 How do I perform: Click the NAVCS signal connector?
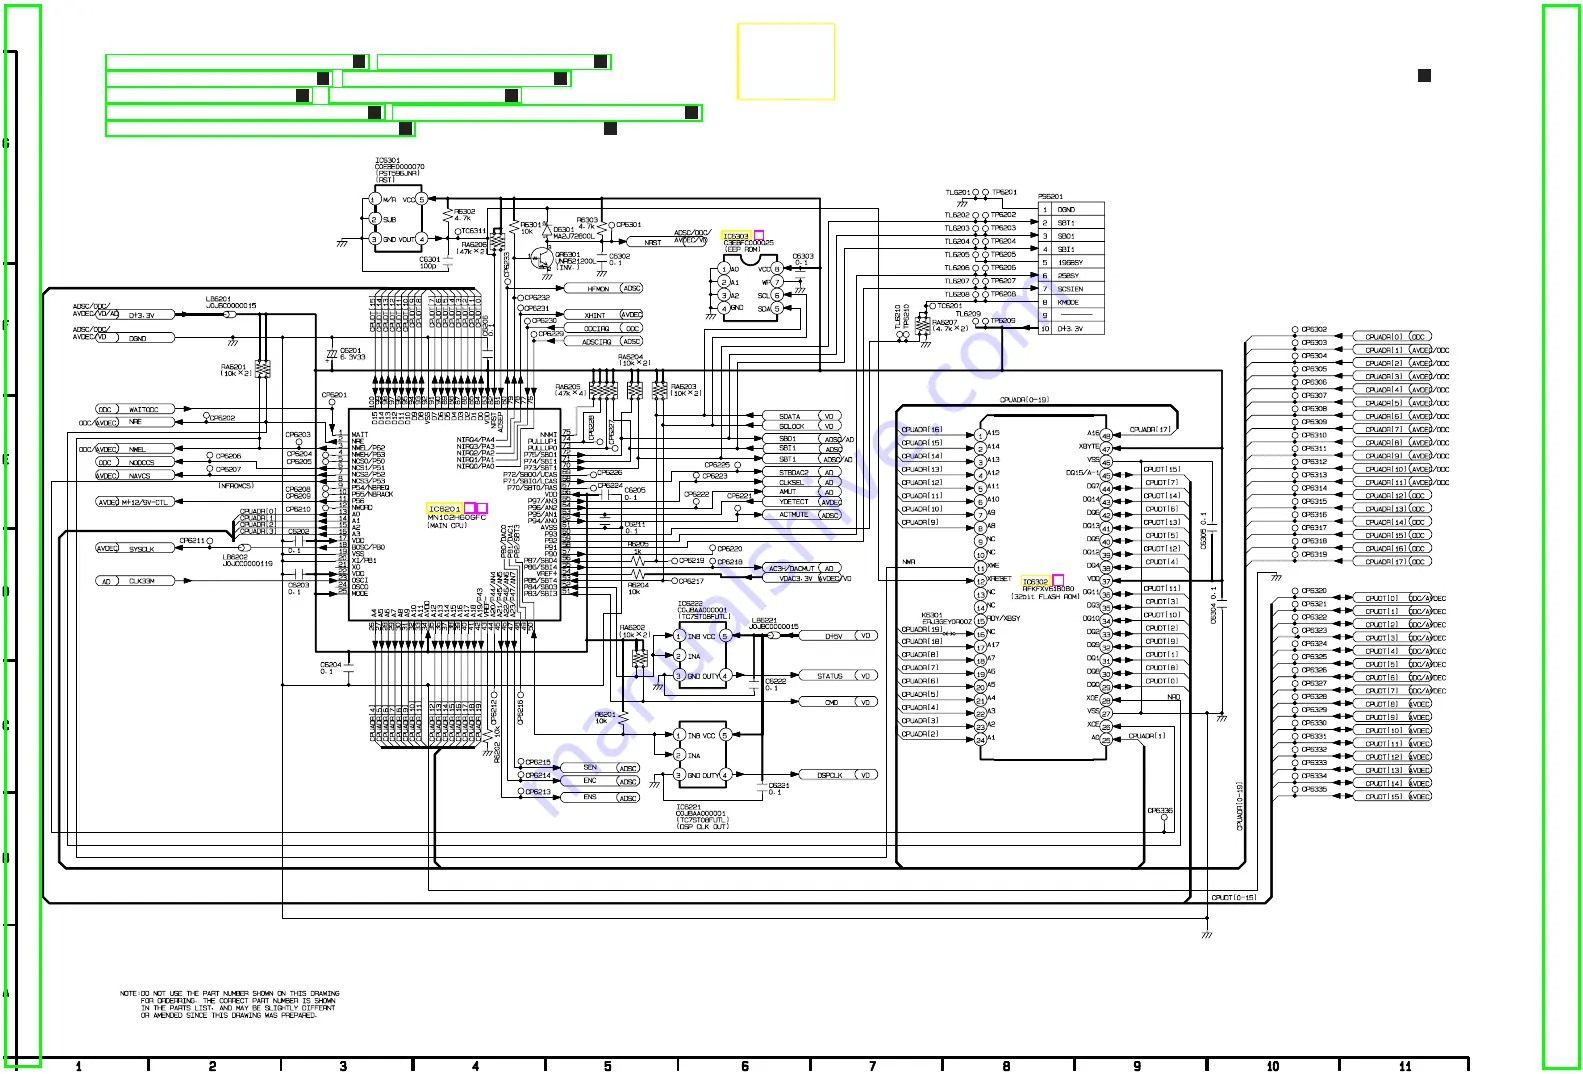click(134, 476)
